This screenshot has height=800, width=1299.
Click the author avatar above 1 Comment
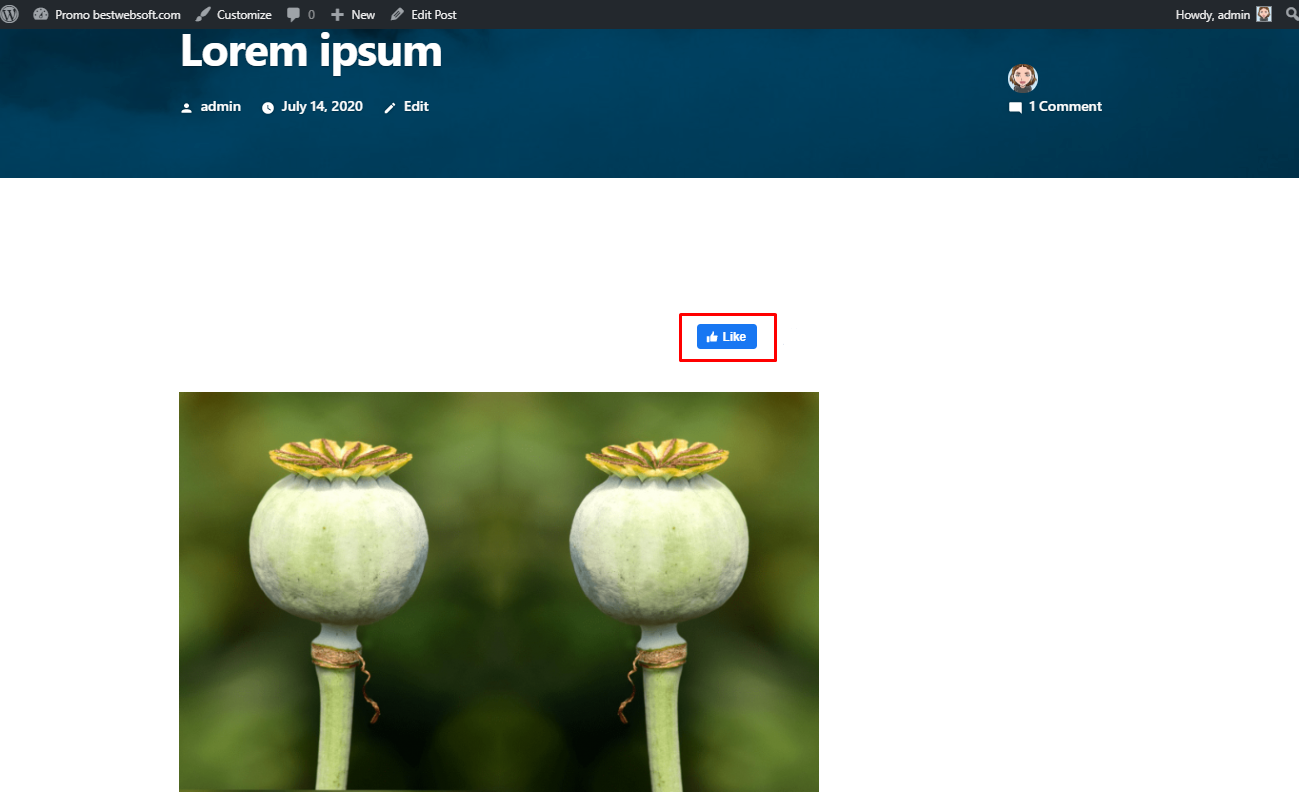pyautogui.click(x=1022, y=79)
